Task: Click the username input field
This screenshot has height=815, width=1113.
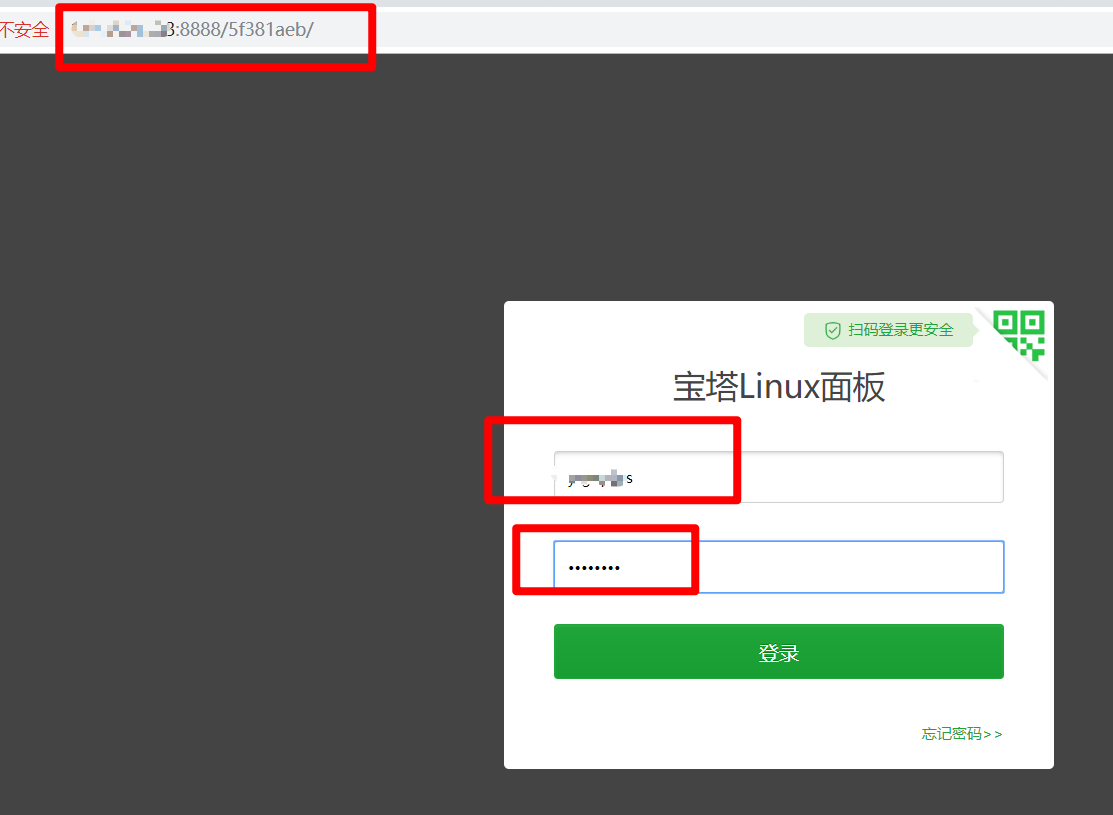Action: pyautogui.click(x=779, y=477)
